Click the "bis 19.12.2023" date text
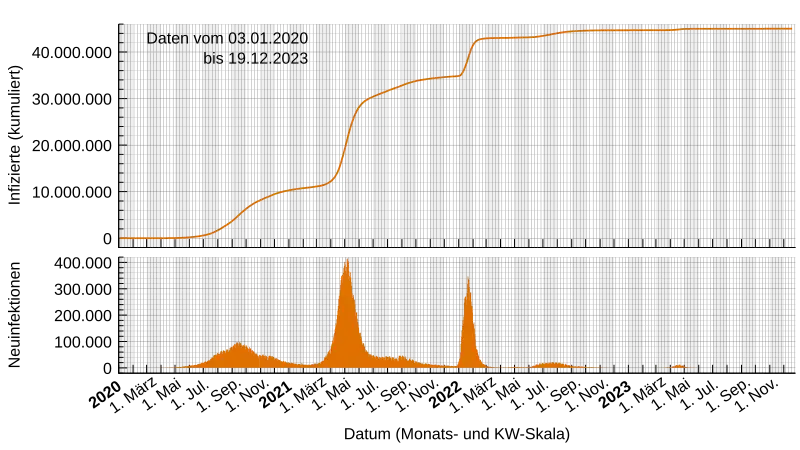This screenshot has width=800, height=450. 255,59
